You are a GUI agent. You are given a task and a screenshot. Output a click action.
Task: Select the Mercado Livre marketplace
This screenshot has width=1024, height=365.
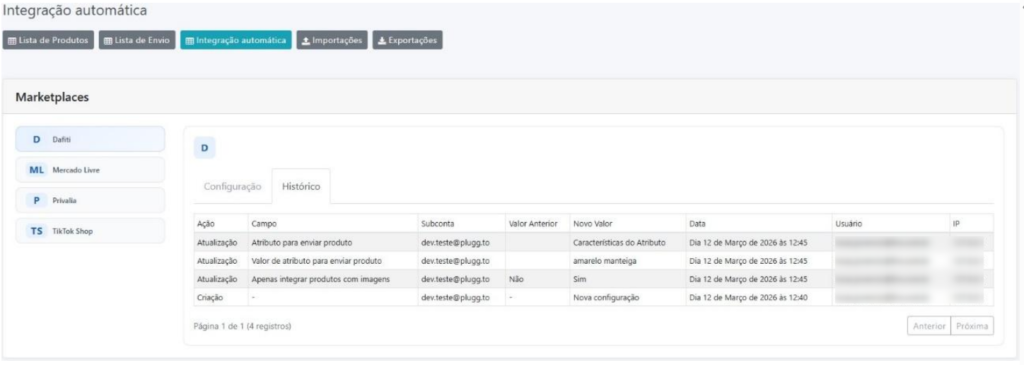(x=90, y=170)
